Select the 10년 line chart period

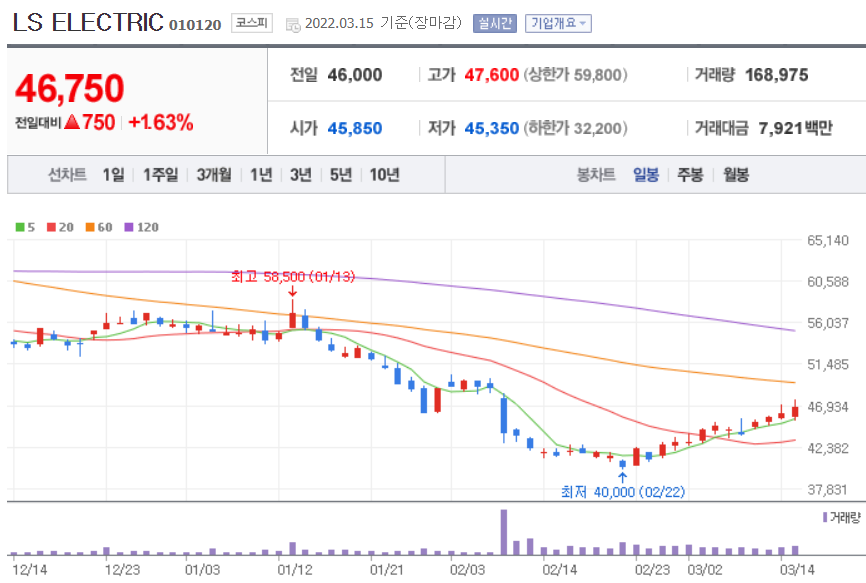coord(384,175)
